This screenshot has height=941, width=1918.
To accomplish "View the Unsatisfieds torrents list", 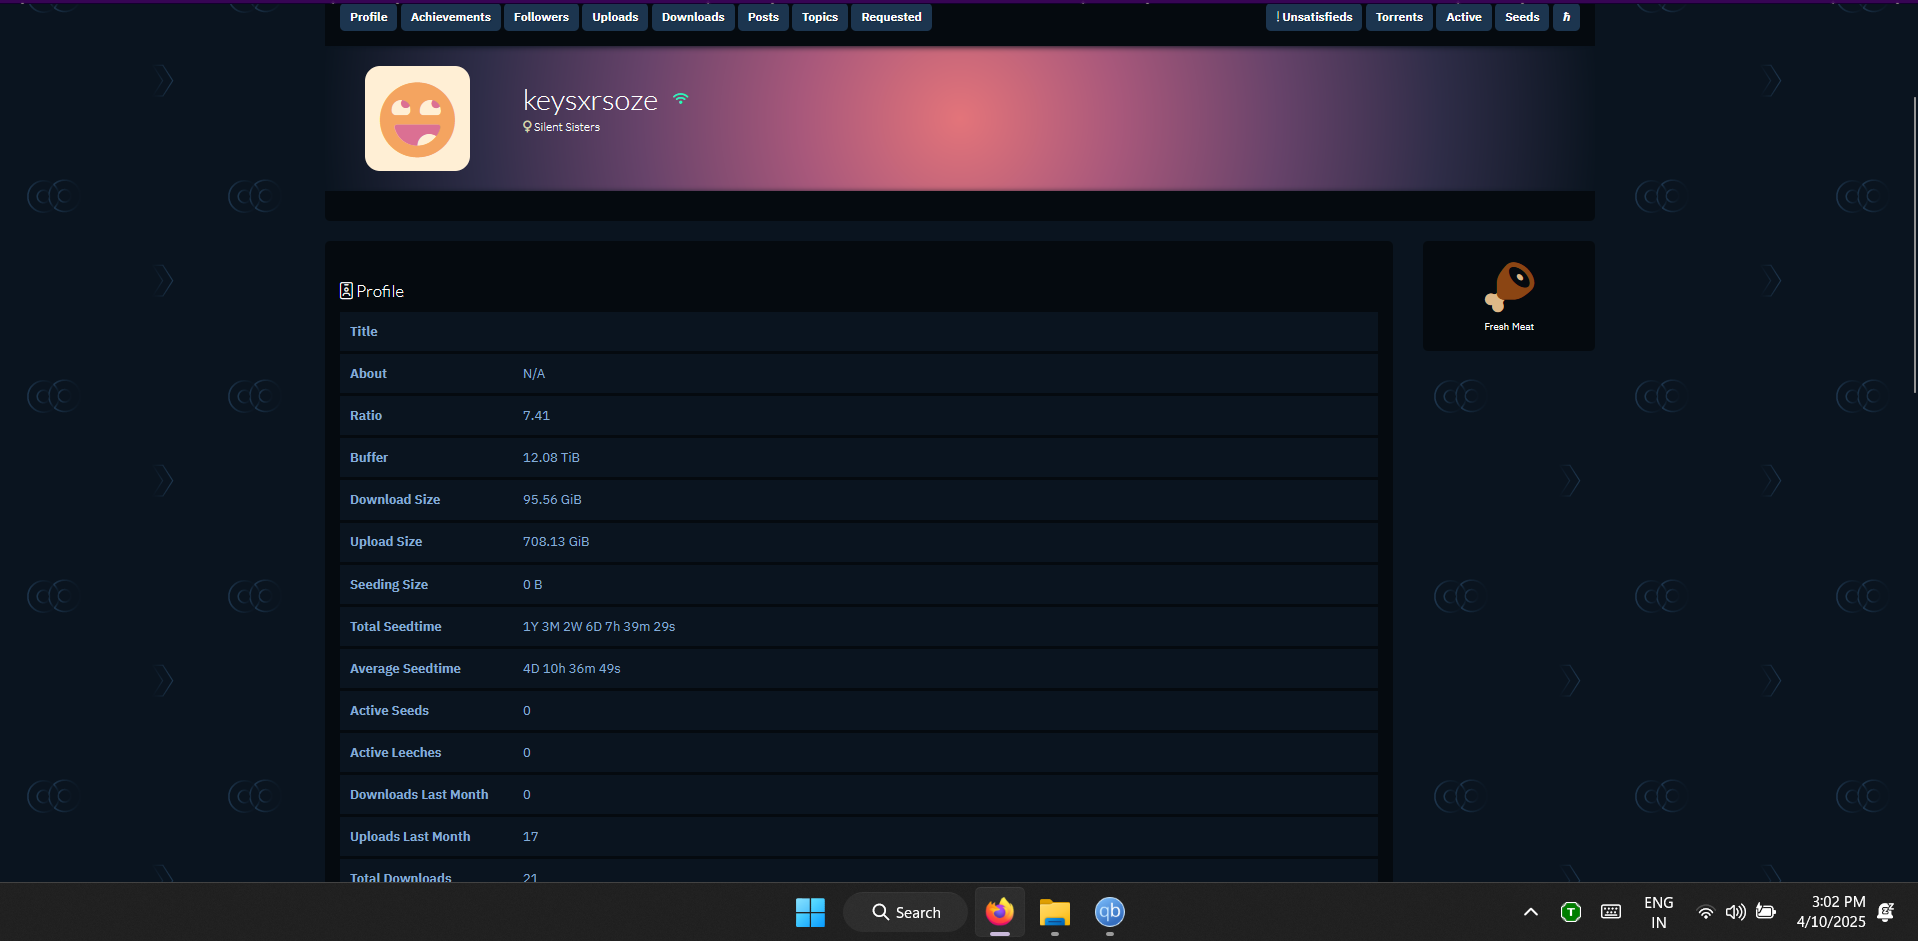I will [x=1314, y=17].
